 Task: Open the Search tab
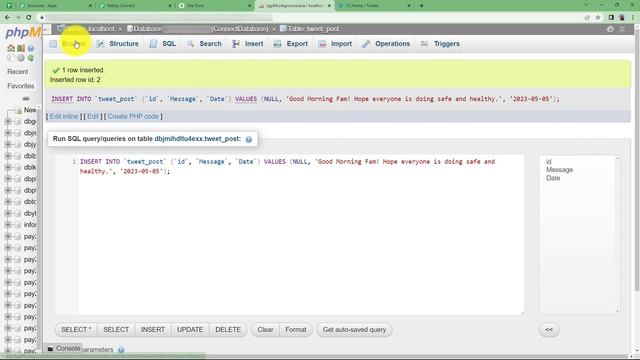click(204, 44)
